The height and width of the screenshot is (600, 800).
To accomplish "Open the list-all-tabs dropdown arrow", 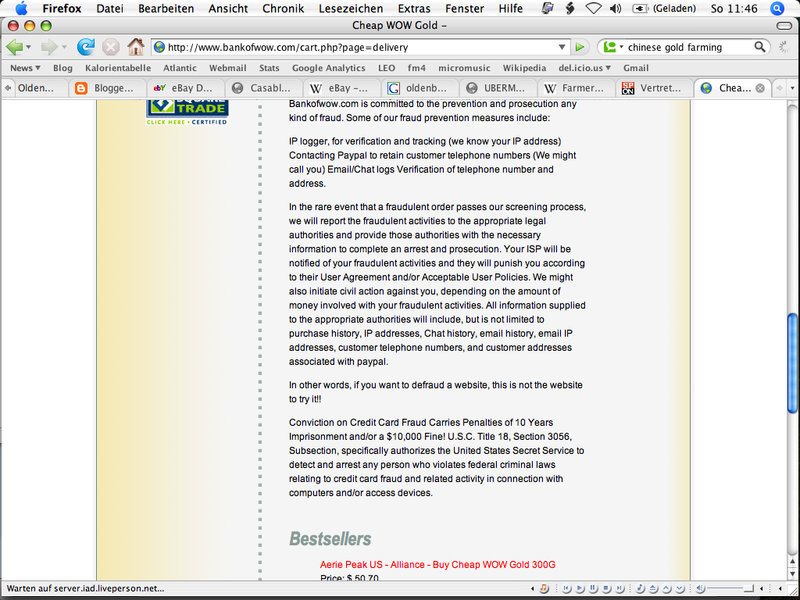I will coord(792,88).
